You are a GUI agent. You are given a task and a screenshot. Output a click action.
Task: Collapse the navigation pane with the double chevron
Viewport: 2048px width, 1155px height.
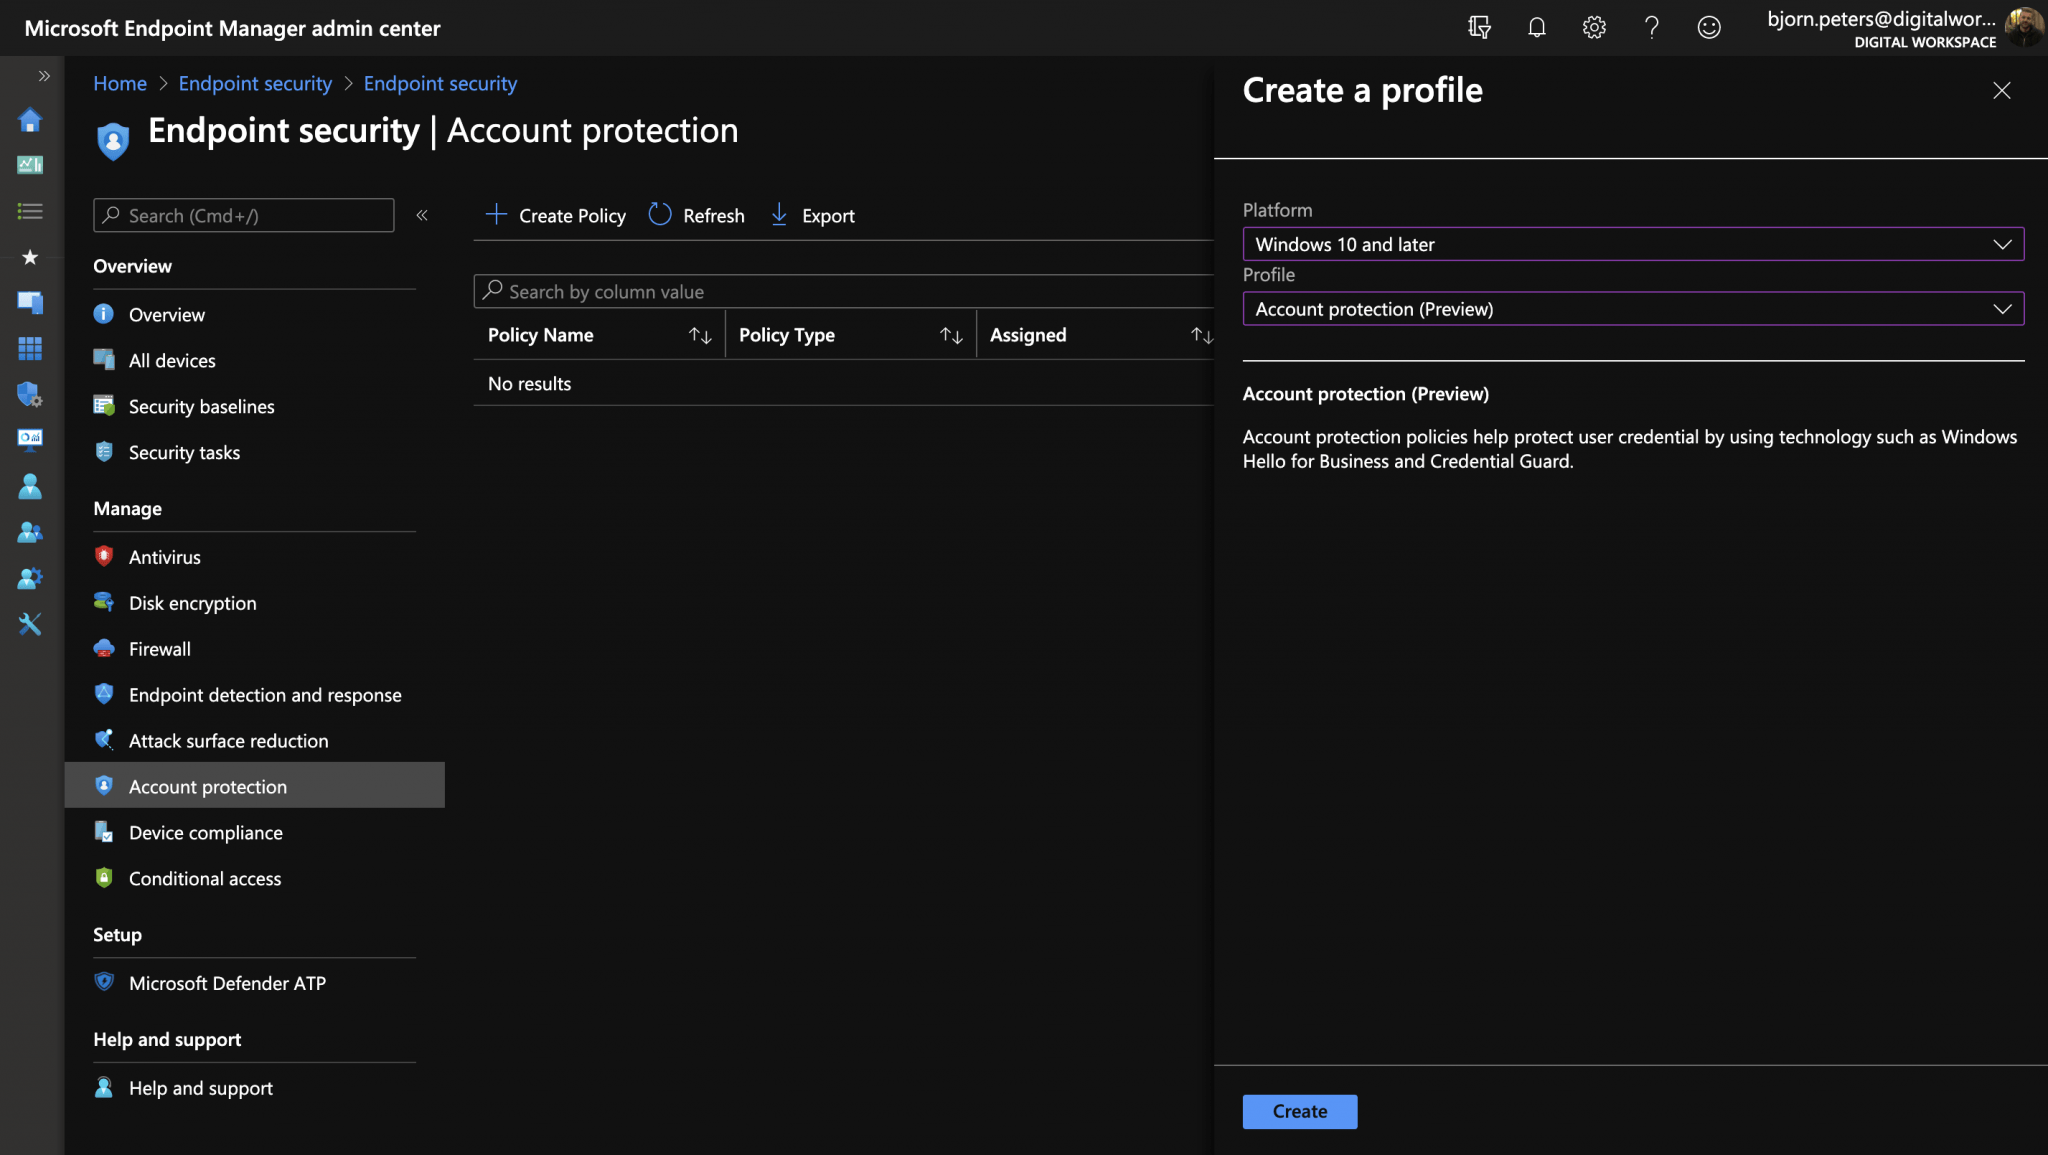[423, 214]
